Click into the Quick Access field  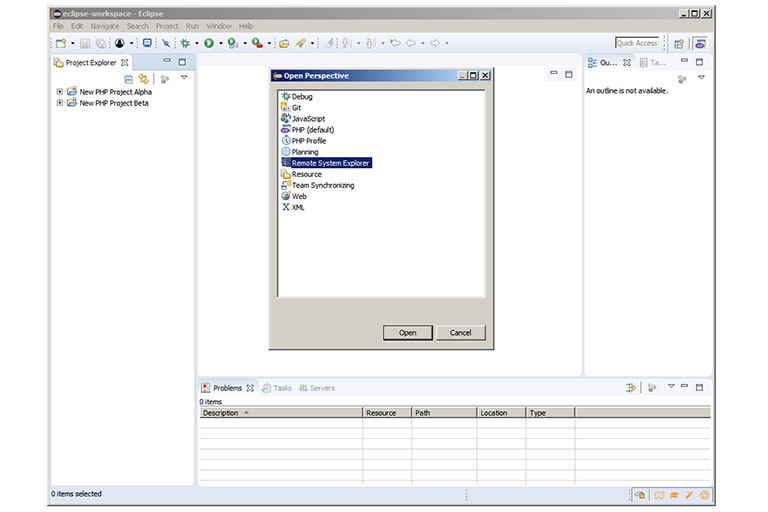(637, 43)
